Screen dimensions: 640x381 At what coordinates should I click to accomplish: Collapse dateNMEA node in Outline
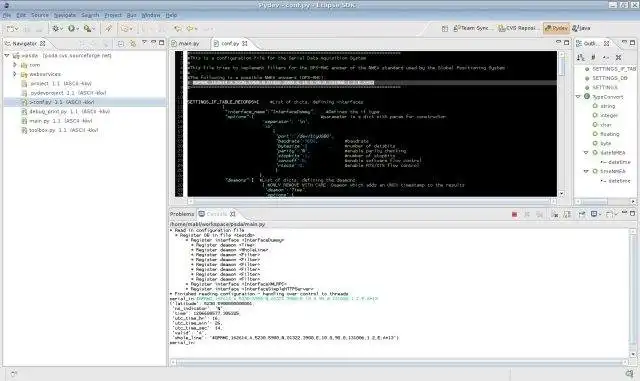tap(586, 152)
